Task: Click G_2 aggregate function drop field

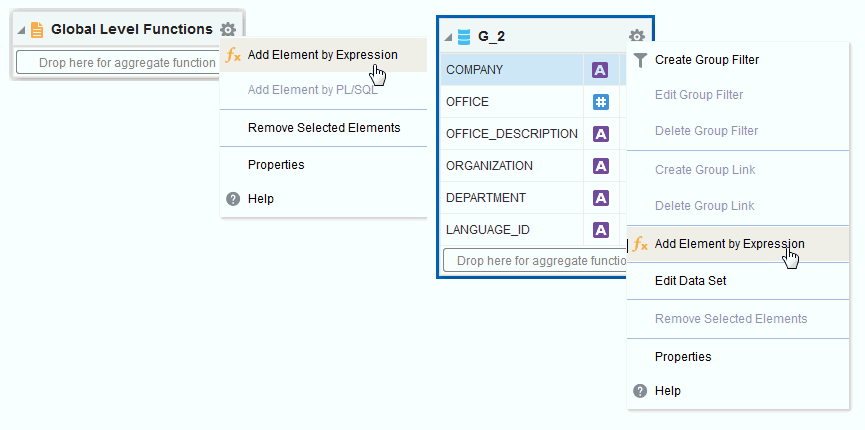Action: [535, 261]
